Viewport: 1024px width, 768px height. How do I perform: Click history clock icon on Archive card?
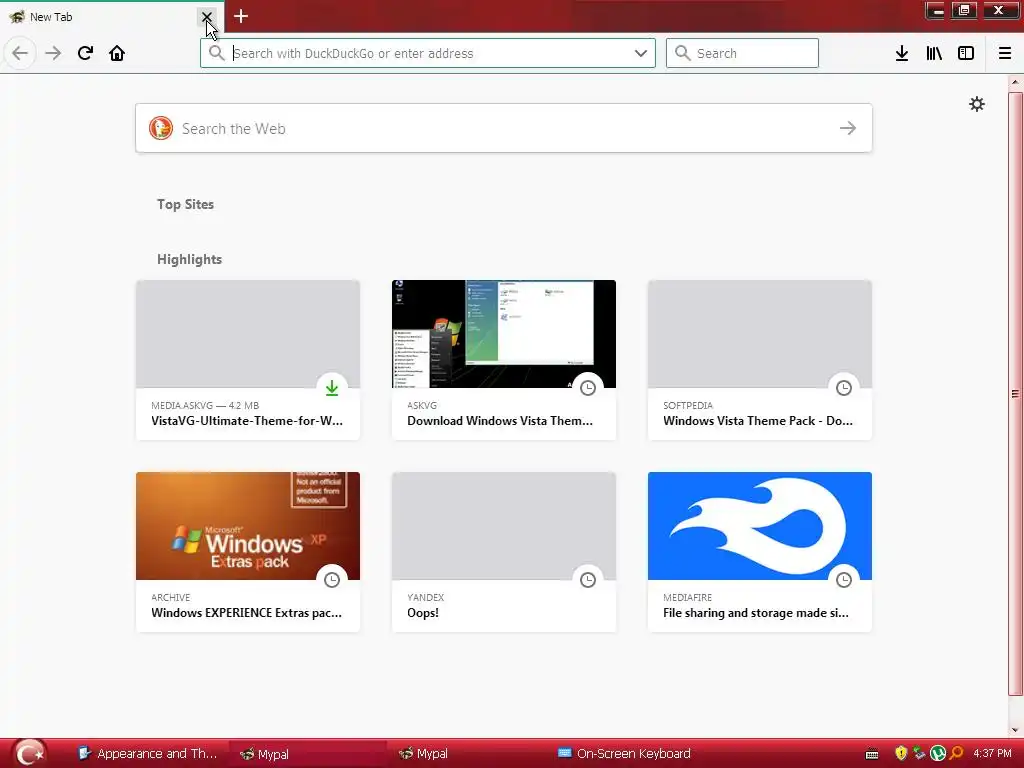click(332, 580)
